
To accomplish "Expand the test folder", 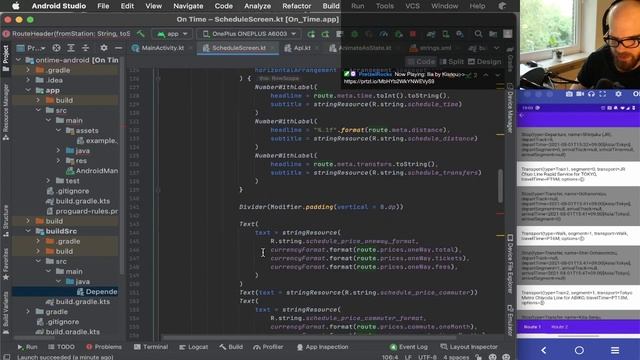I will tap(48, 181).
